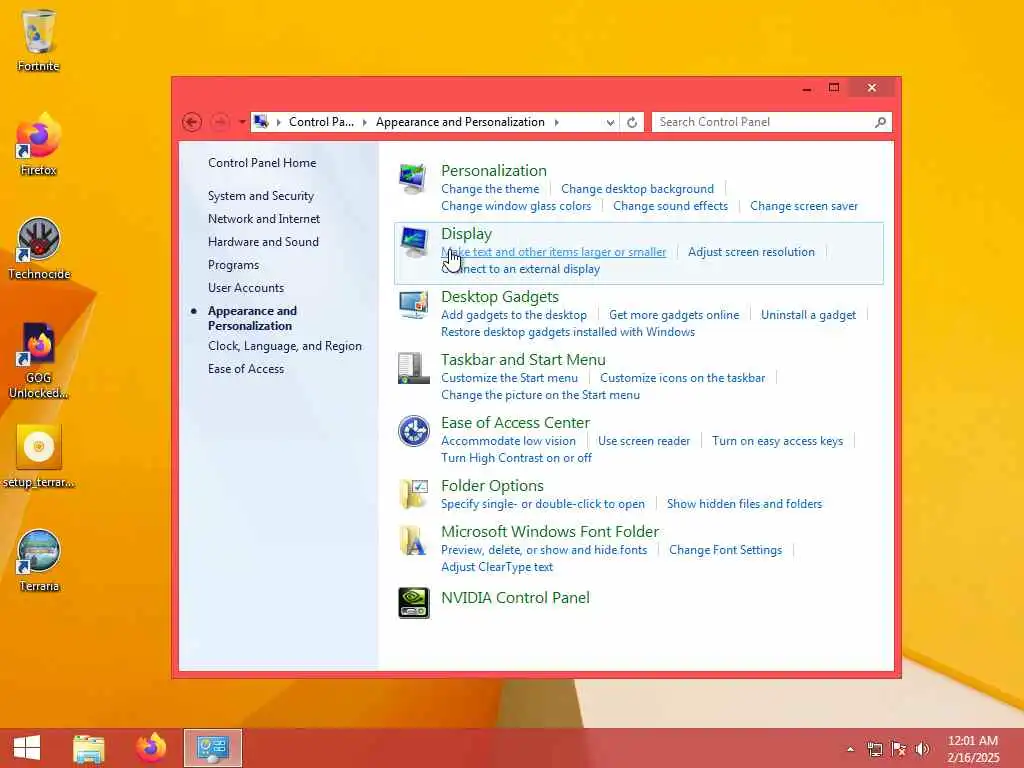The image size is (1024, 768).
Task: Expand the arrow after Appearance and Personalization breadcrumb
Action: tap(556, 122)
